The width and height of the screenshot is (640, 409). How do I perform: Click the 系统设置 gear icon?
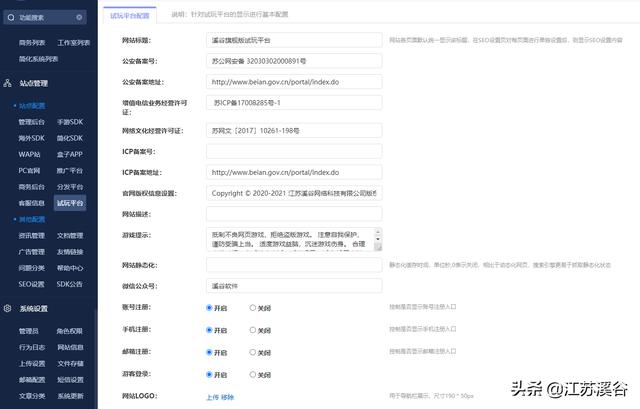9,309
